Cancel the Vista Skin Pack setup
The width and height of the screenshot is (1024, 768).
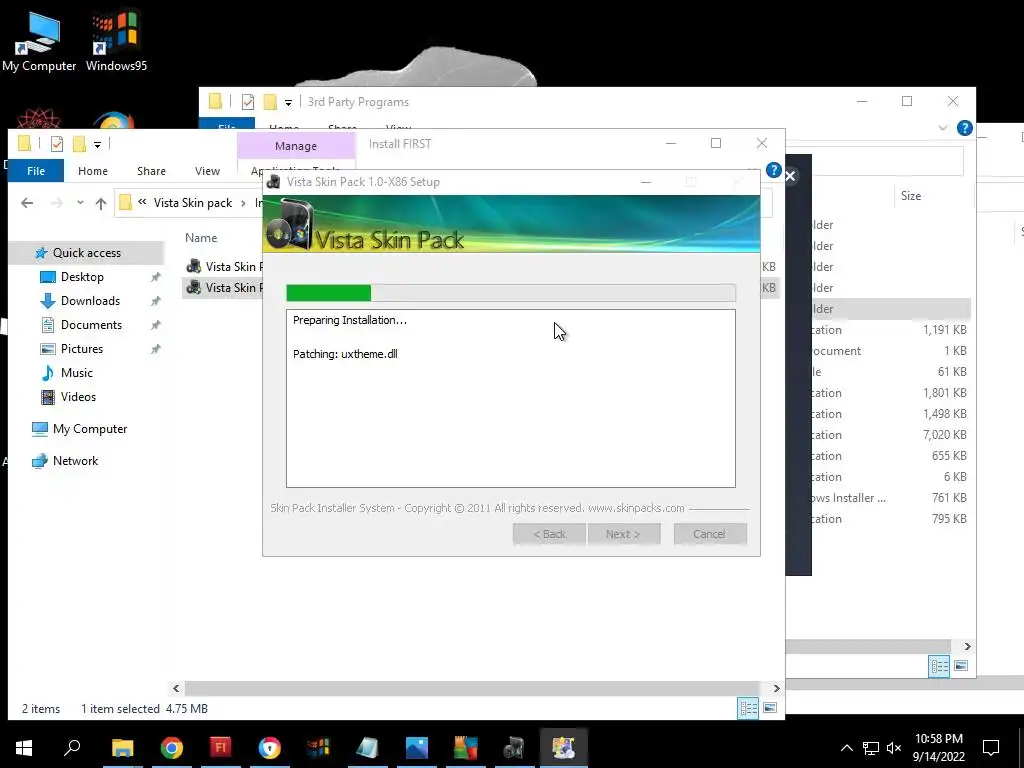(x=710, y=534)
